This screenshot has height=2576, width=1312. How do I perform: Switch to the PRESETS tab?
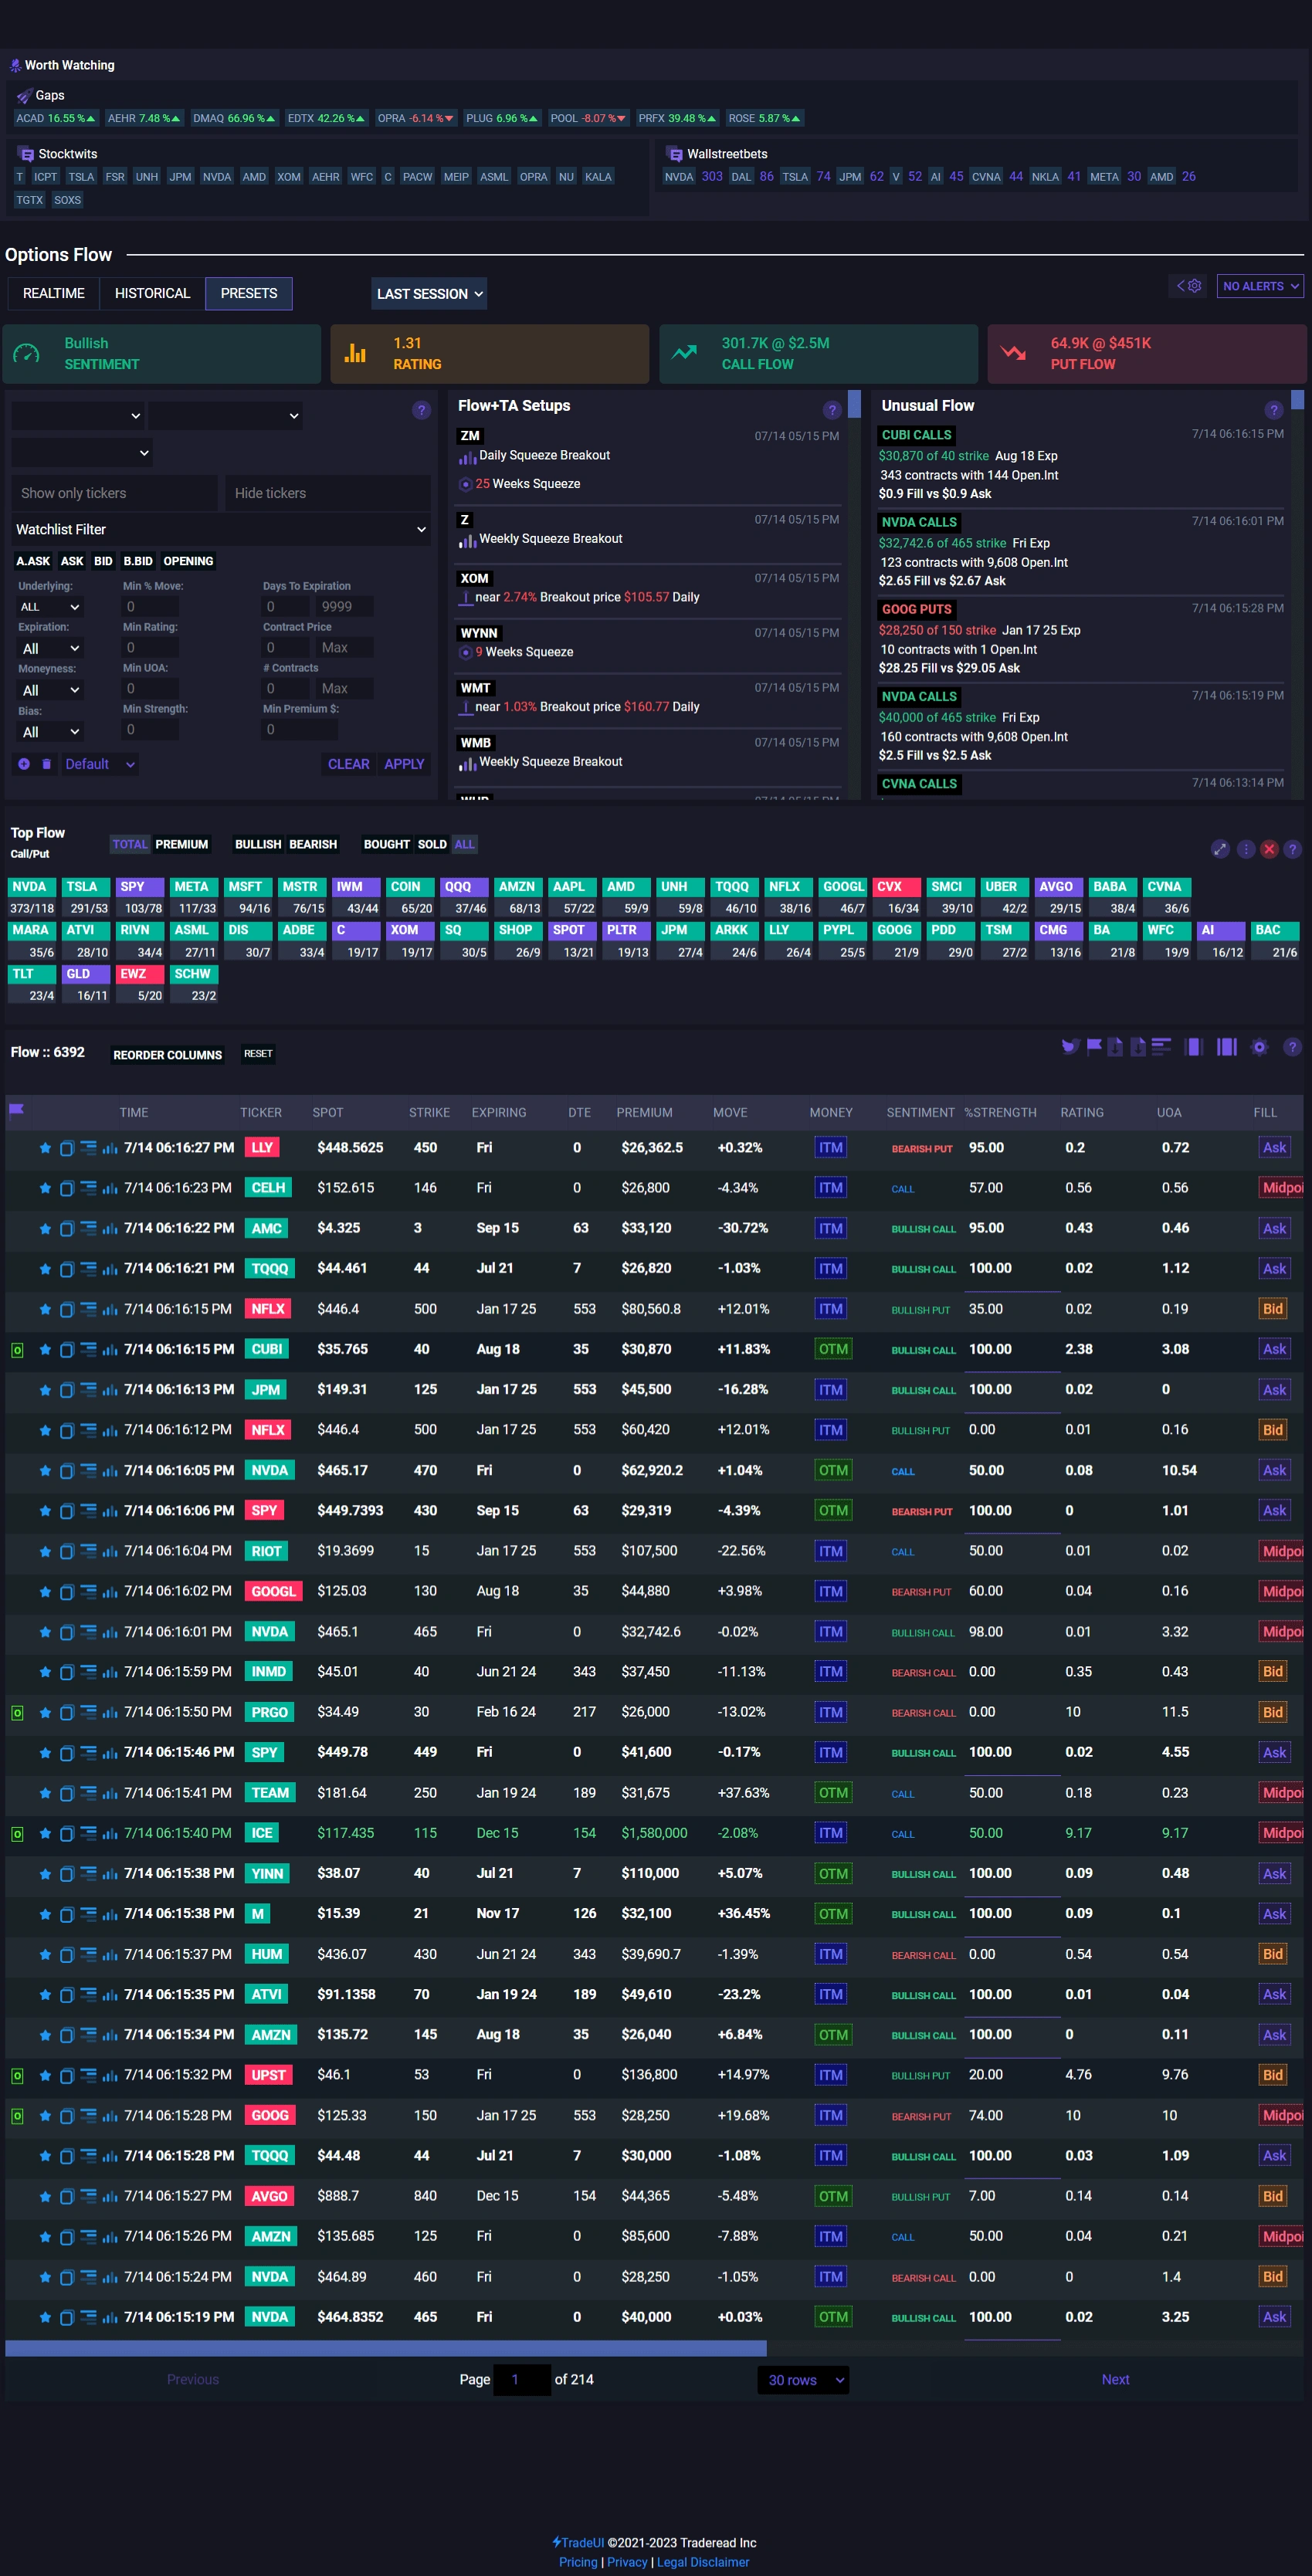coord(249,293)
